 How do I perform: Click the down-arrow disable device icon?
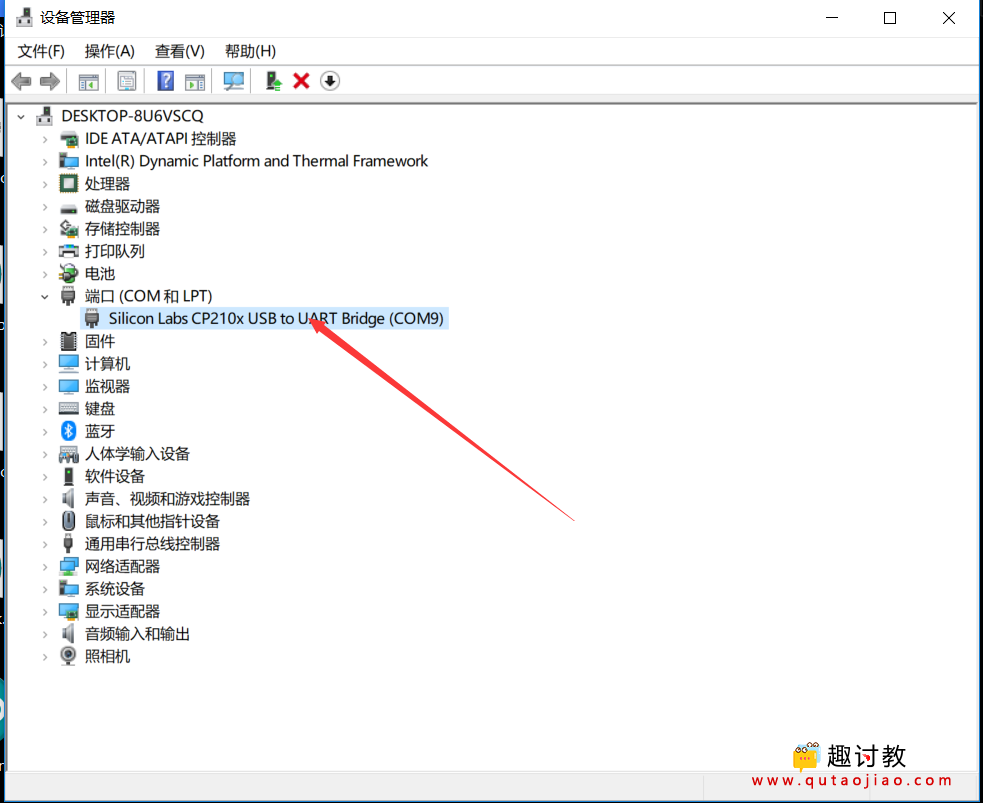pyautogui.click(x=330, y=81)
